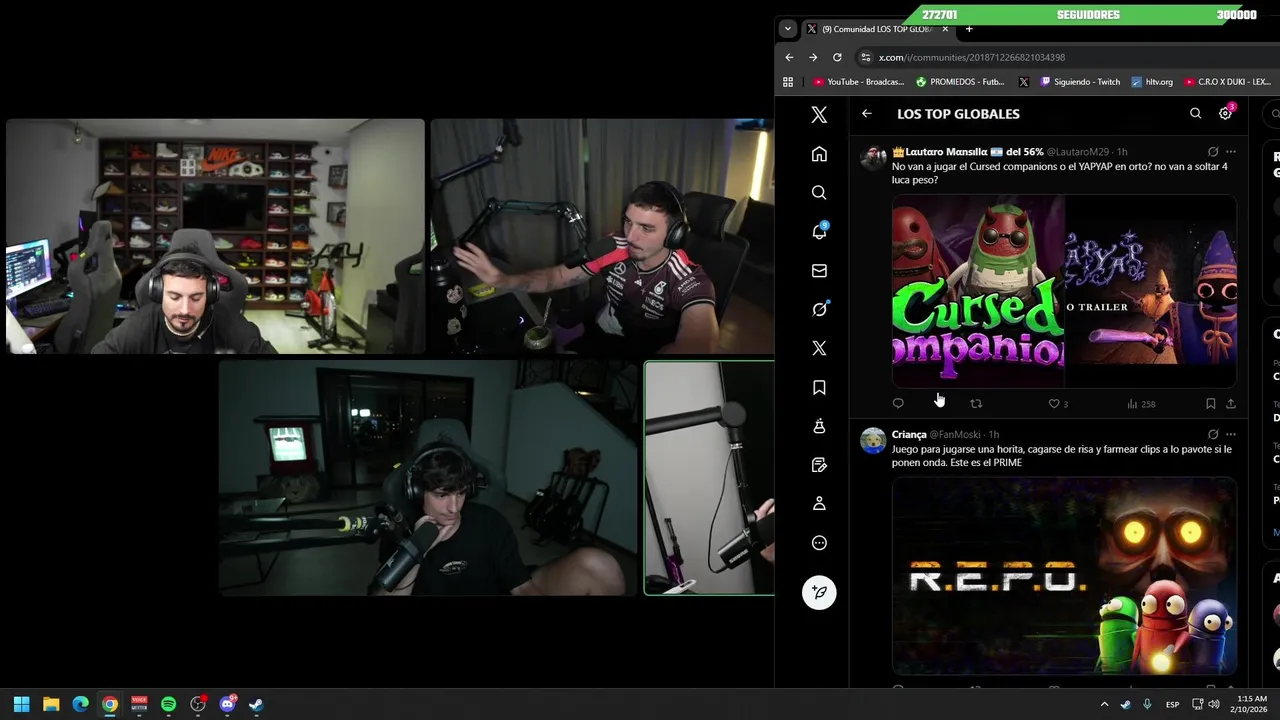Screen dimensions: 1280x720
Task: Open Messages envelope in X sidebar
Action: (819, 270)
